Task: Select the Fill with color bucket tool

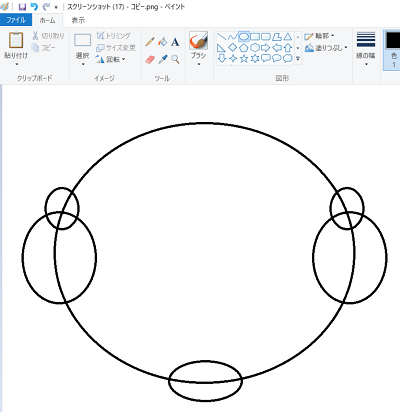Action: 163,42
